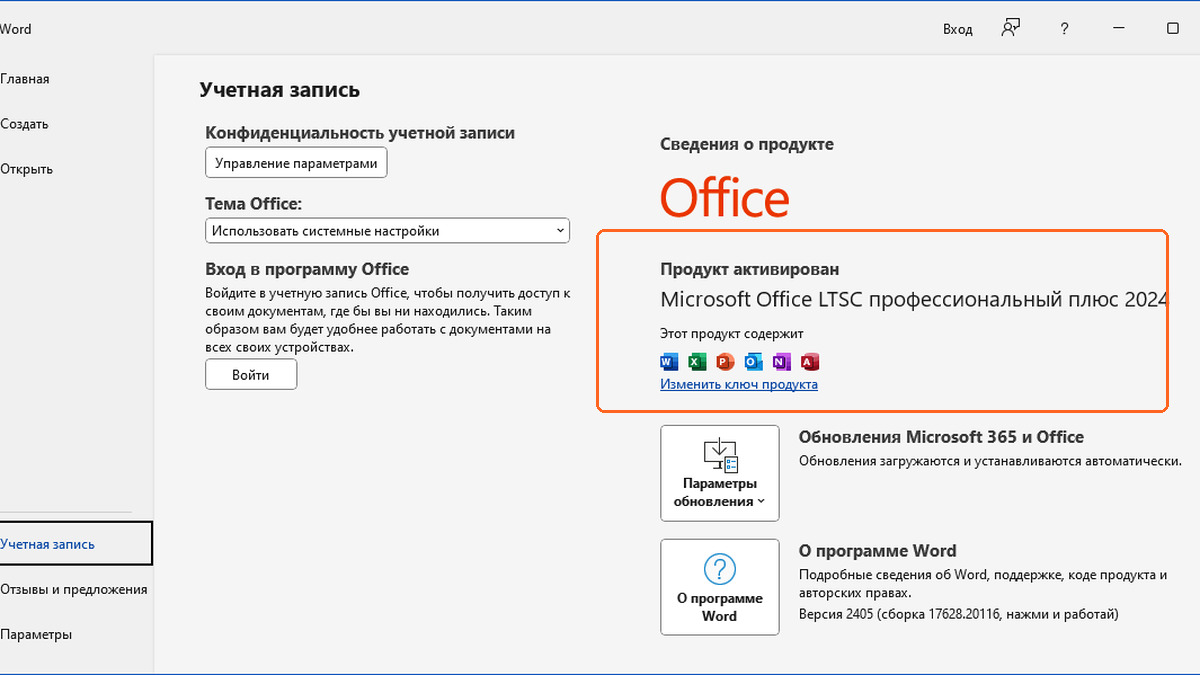The width and height of the screenshot is (1200, 675).
Task: Expand the Тема Office dropdown
Action: pyautogui.click(x=387, y=231)
